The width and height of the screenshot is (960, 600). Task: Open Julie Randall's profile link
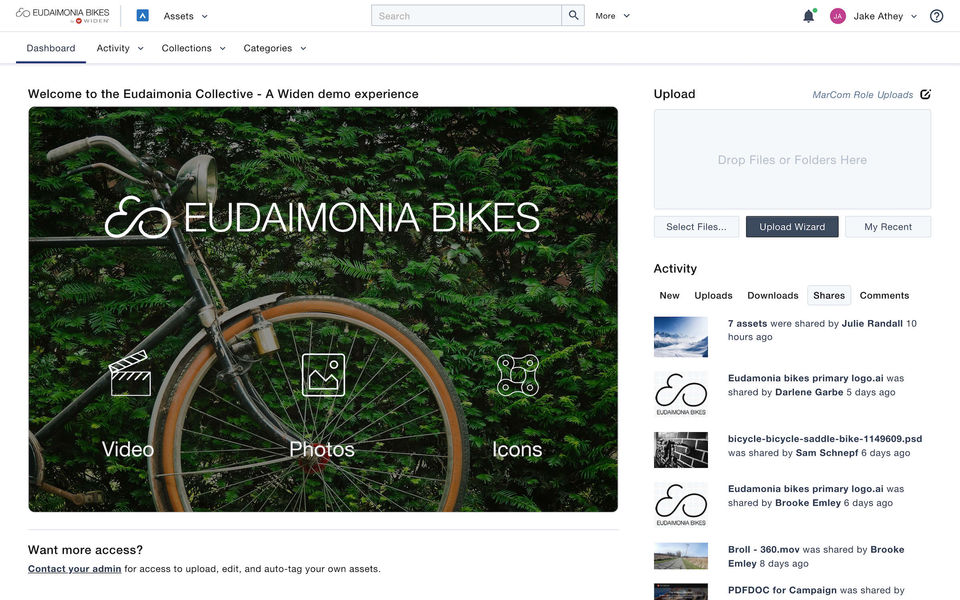[872, 323]
